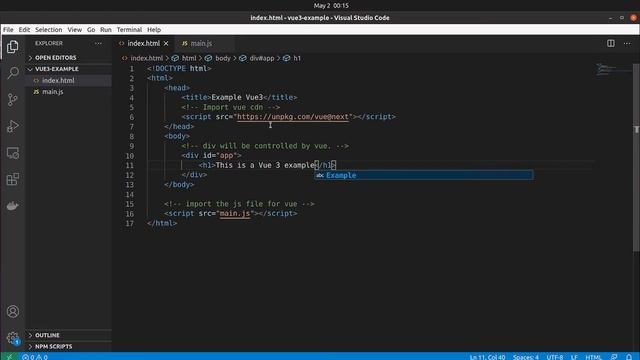
Task: Open the Extensions view icon
Action: pos(13,179)
